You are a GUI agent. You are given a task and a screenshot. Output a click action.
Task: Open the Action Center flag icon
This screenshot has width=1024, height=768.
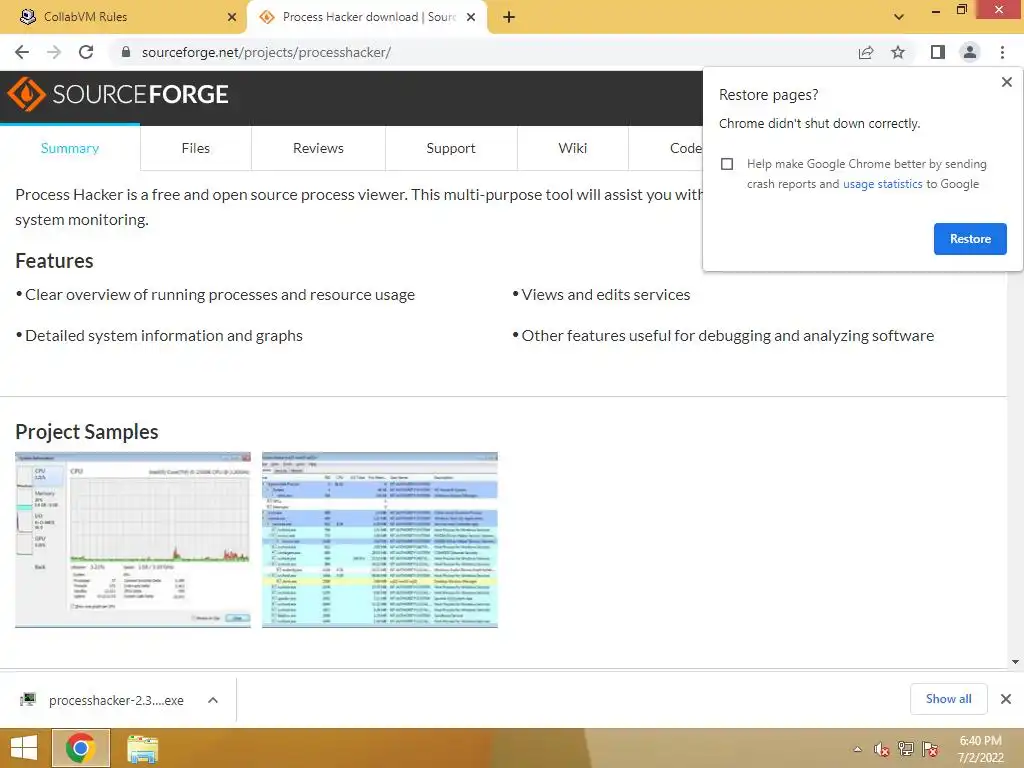(930, 749)
